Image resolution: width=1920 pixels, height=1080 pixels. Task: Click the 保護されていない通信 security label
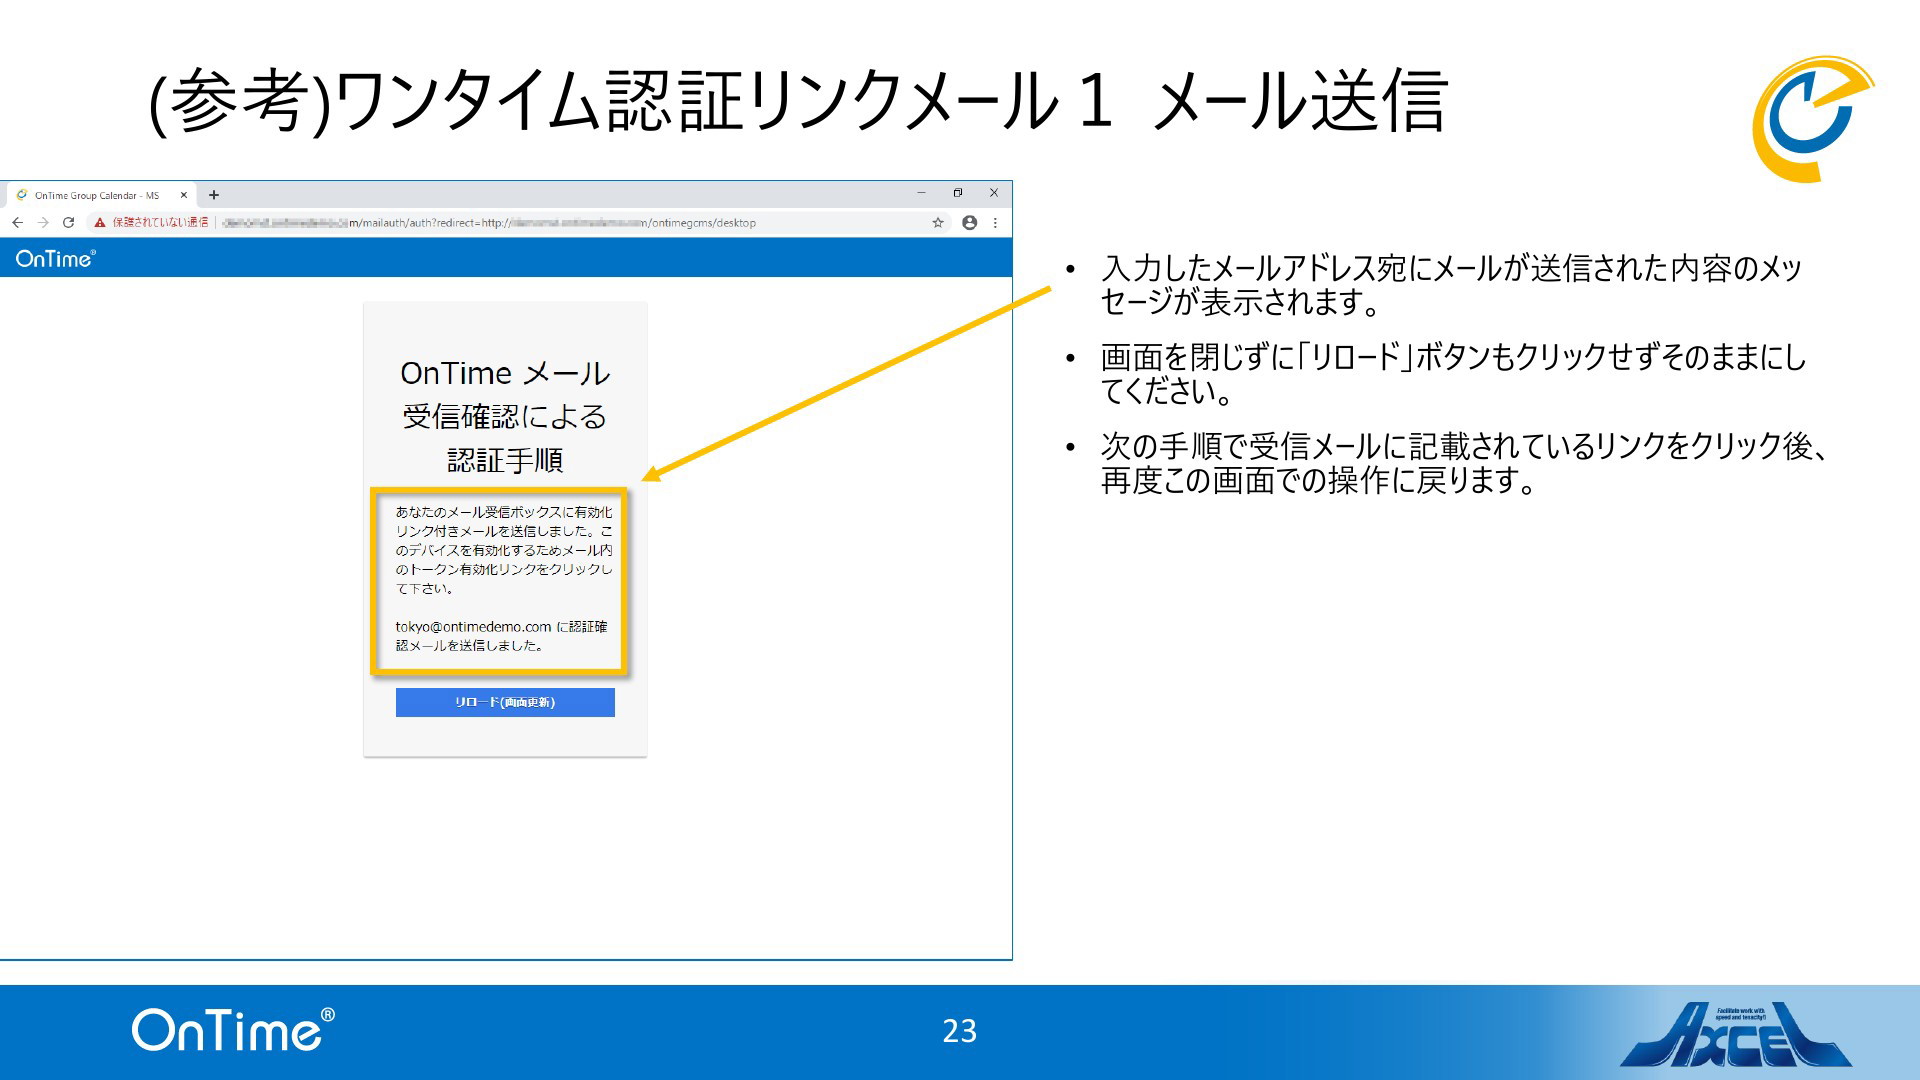(160, 223)
